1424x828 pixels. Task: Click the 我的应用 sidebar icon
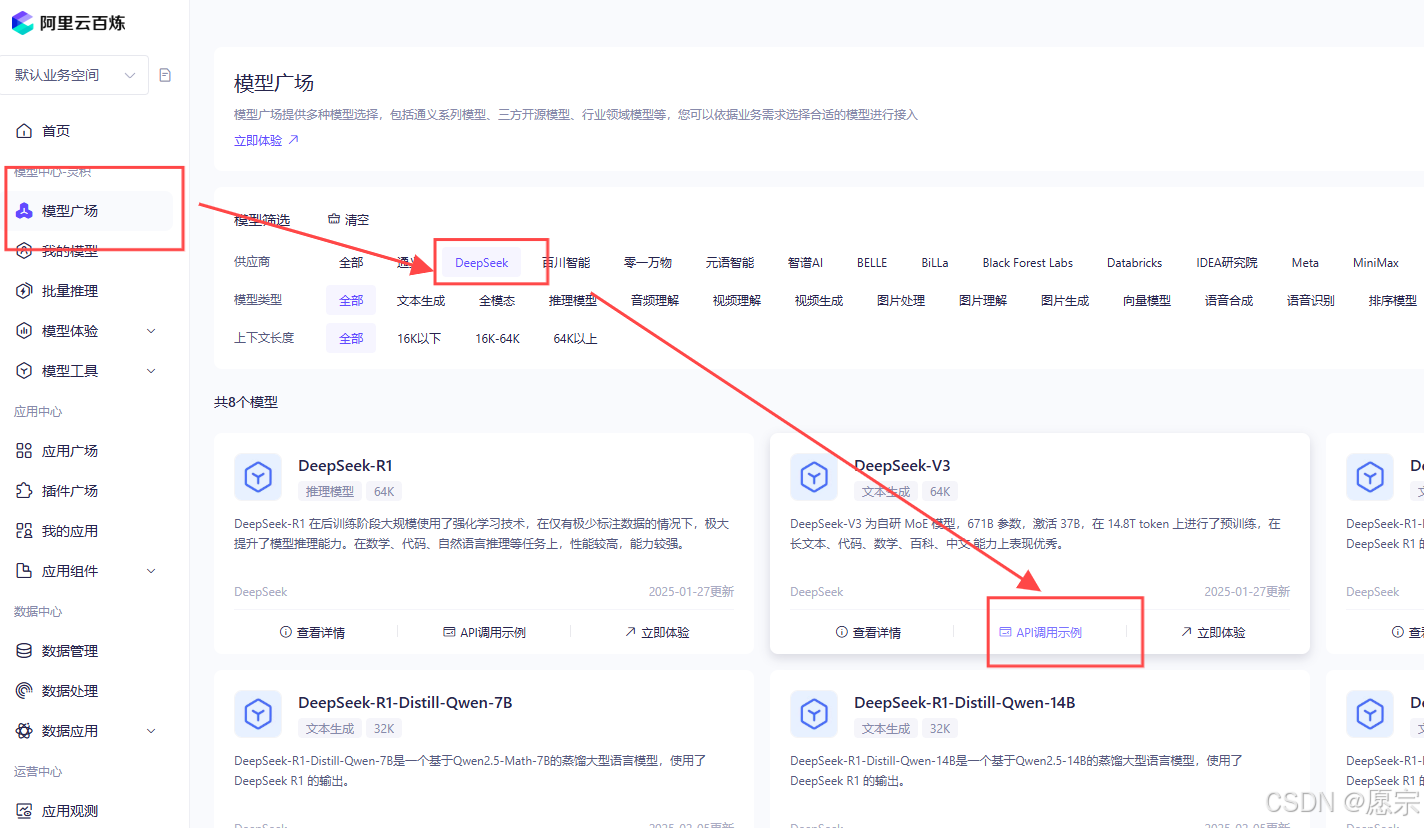(25, 531)
